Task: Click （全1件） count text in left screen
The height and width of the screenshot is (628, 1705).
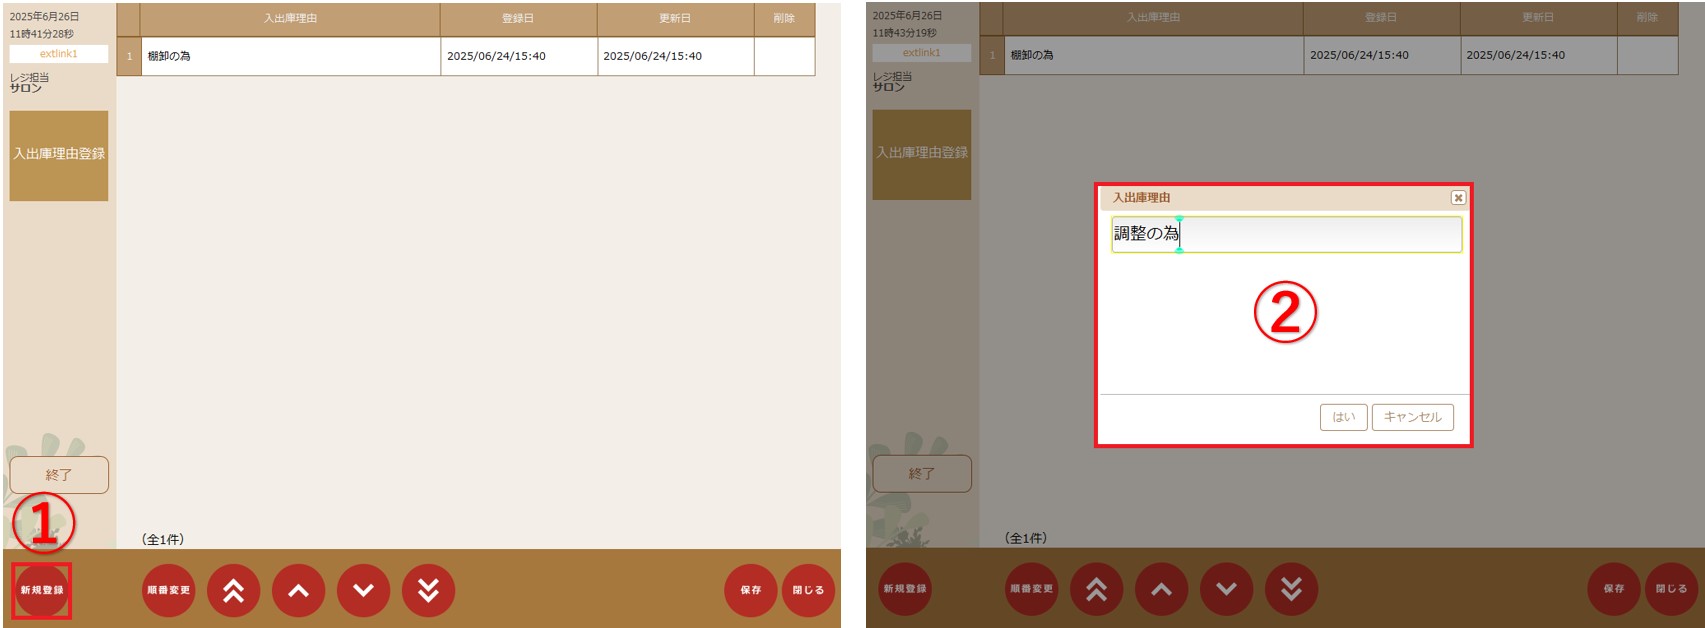Action: (x=163, y=539)
